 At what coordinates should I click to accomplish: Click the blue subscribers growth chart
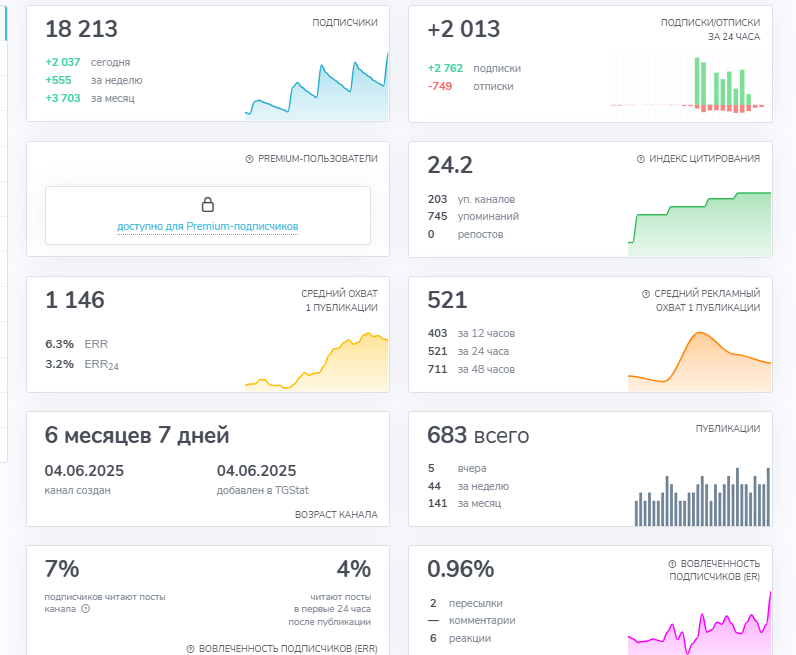point(317,86)
